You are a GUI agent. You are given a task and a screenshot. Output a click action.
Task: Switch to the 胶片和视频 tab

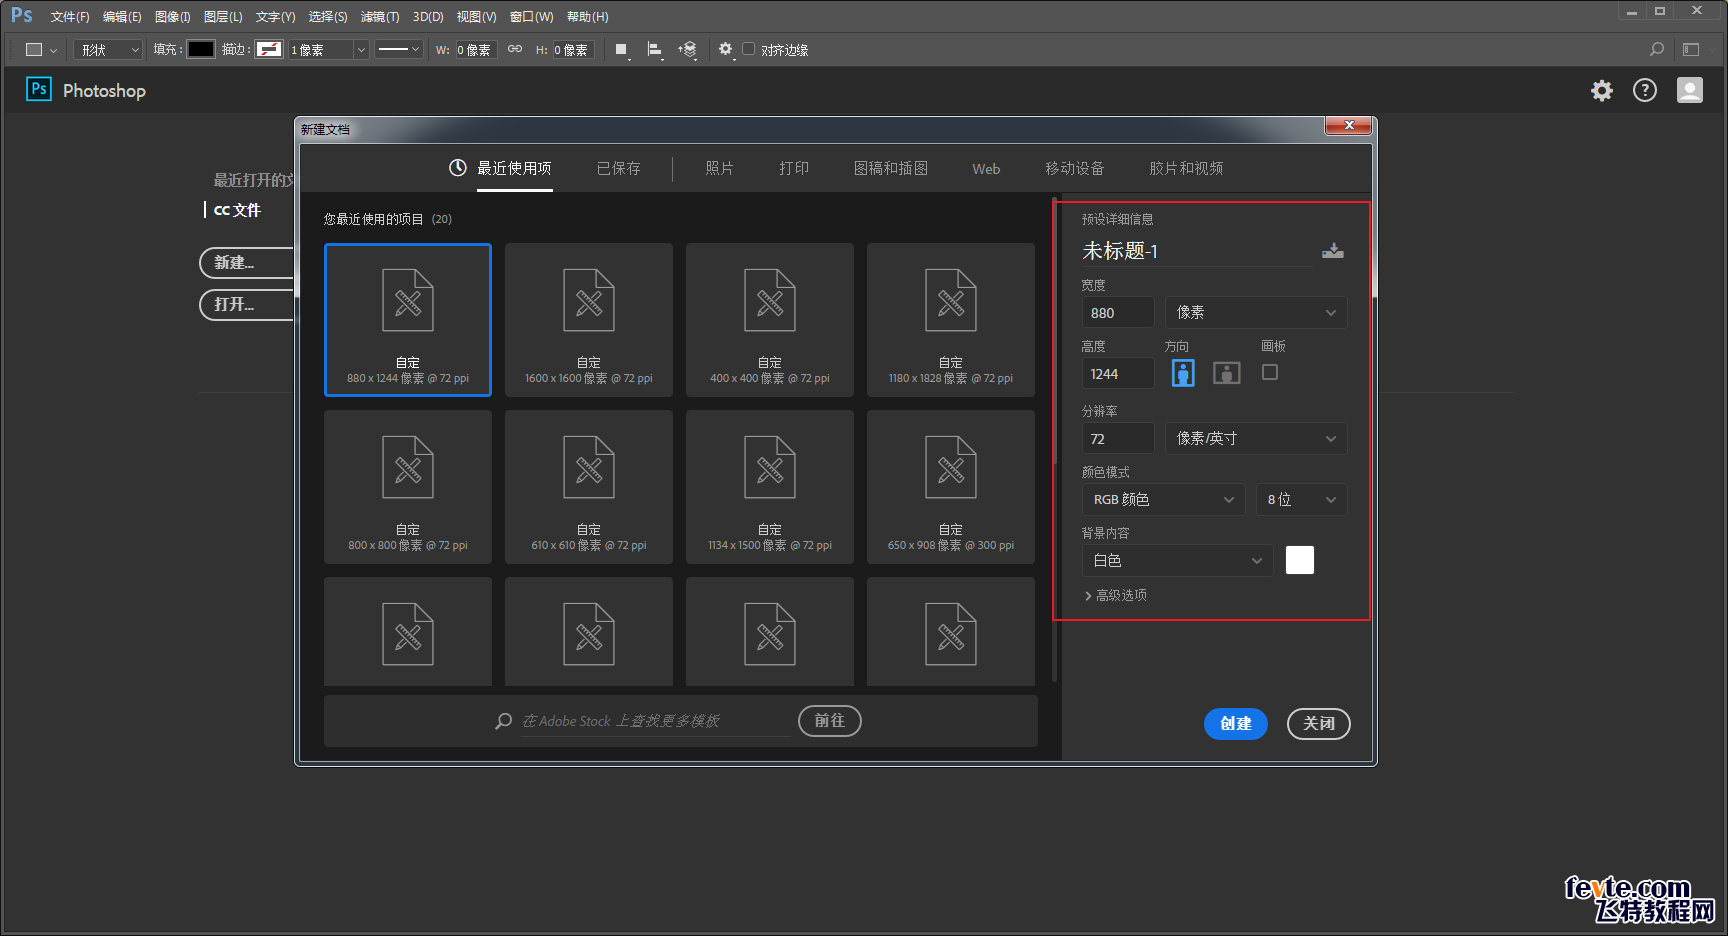(1187, 168)
